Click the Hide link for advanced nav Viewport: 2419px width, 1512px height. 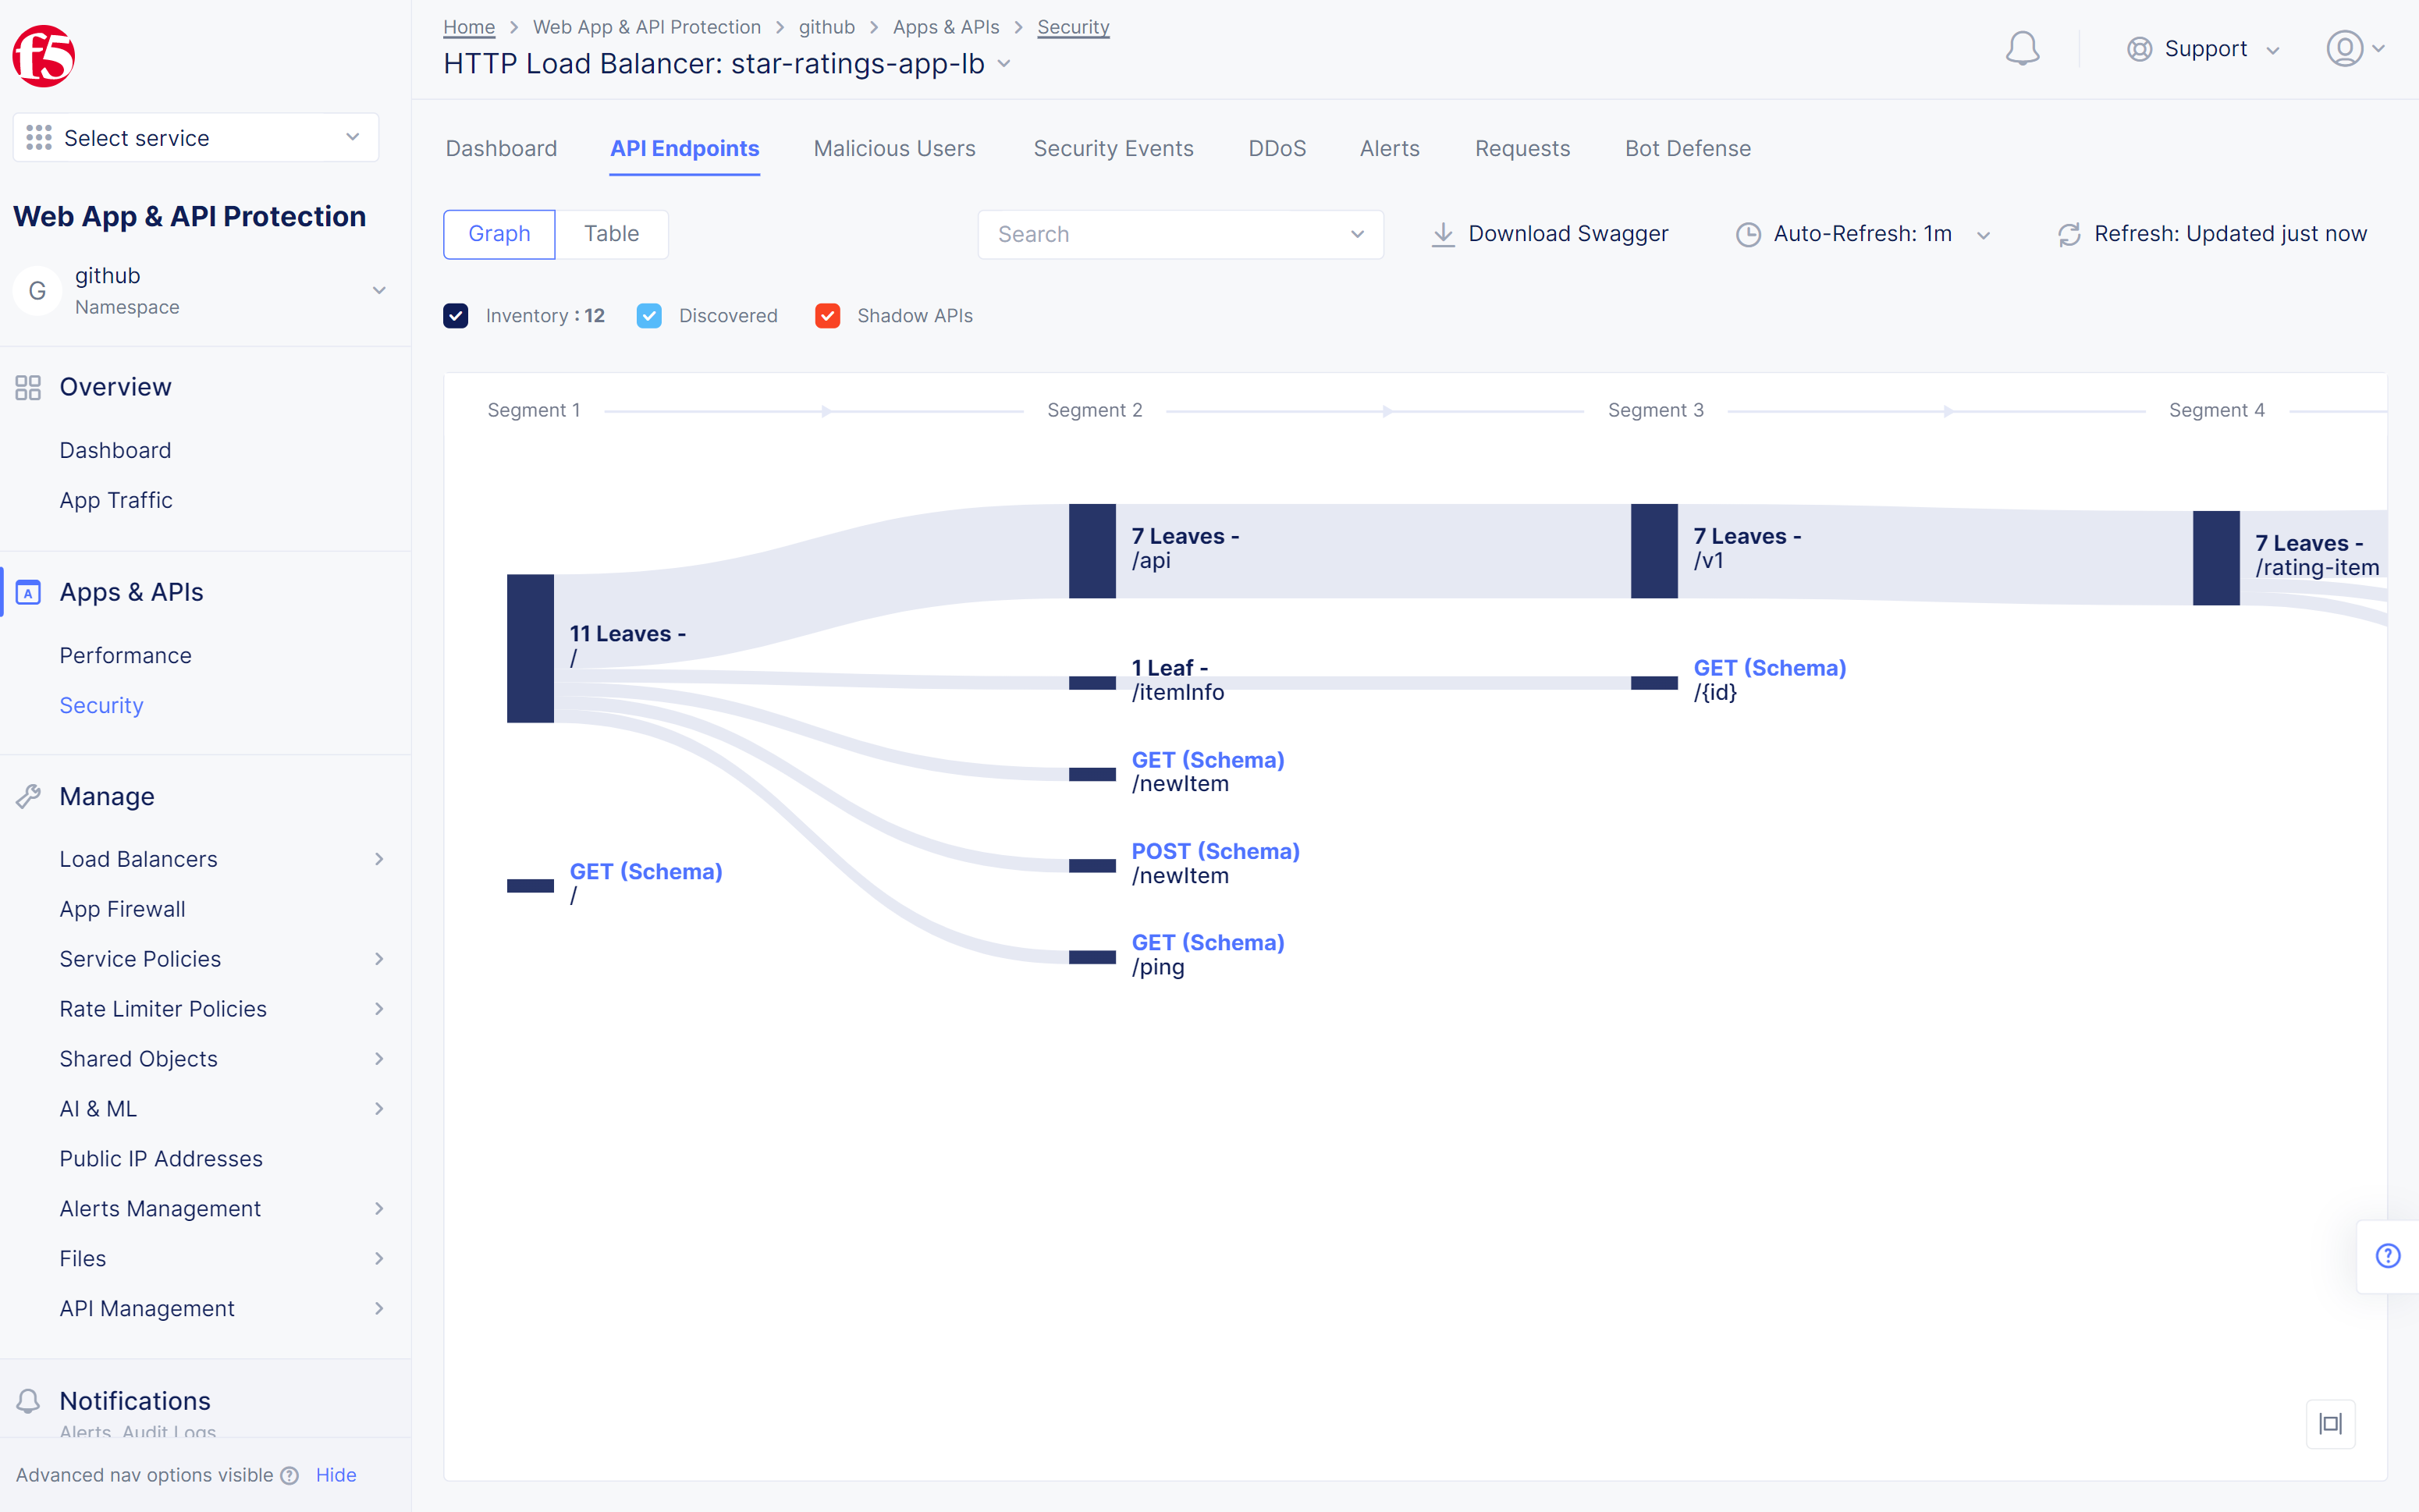(x=336, y=1475)
